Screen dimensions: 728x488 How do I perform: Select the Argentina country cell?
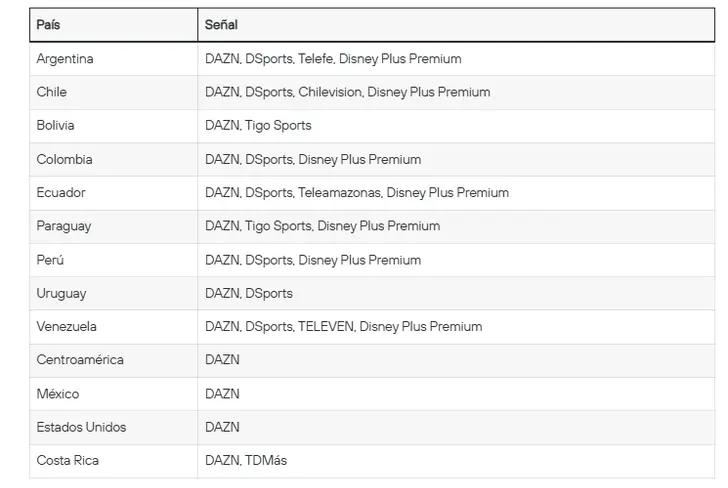coord(65,59)
